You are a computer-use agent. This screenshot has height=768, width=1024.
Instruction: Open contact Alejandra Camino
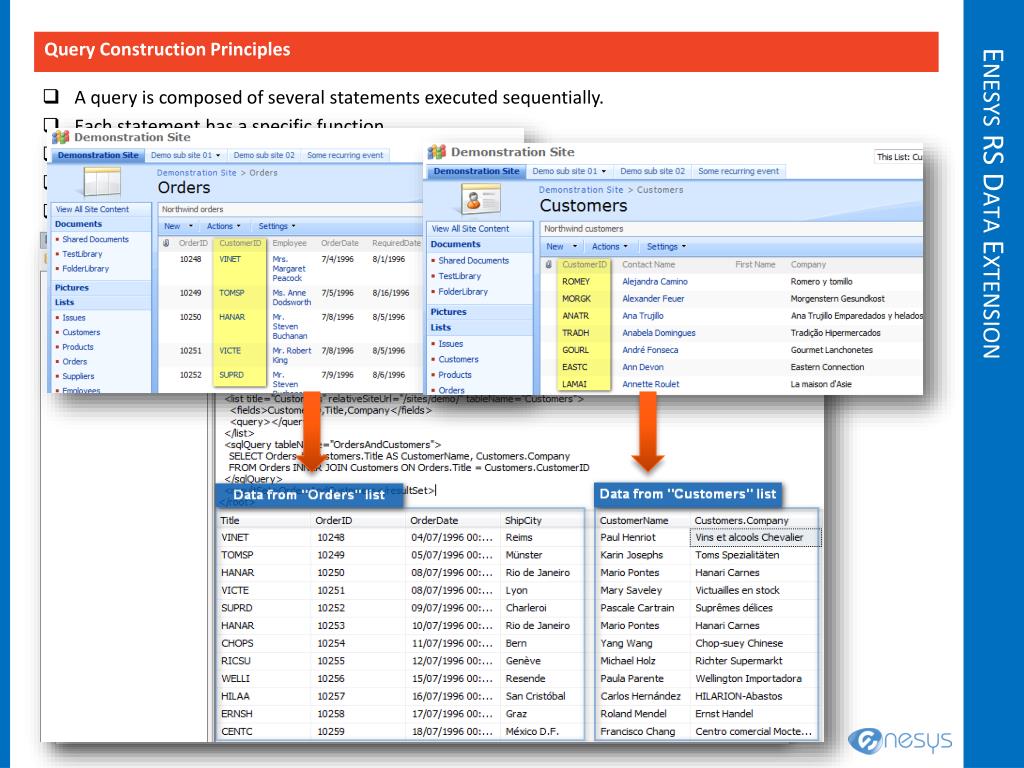(x=654, y=281)
